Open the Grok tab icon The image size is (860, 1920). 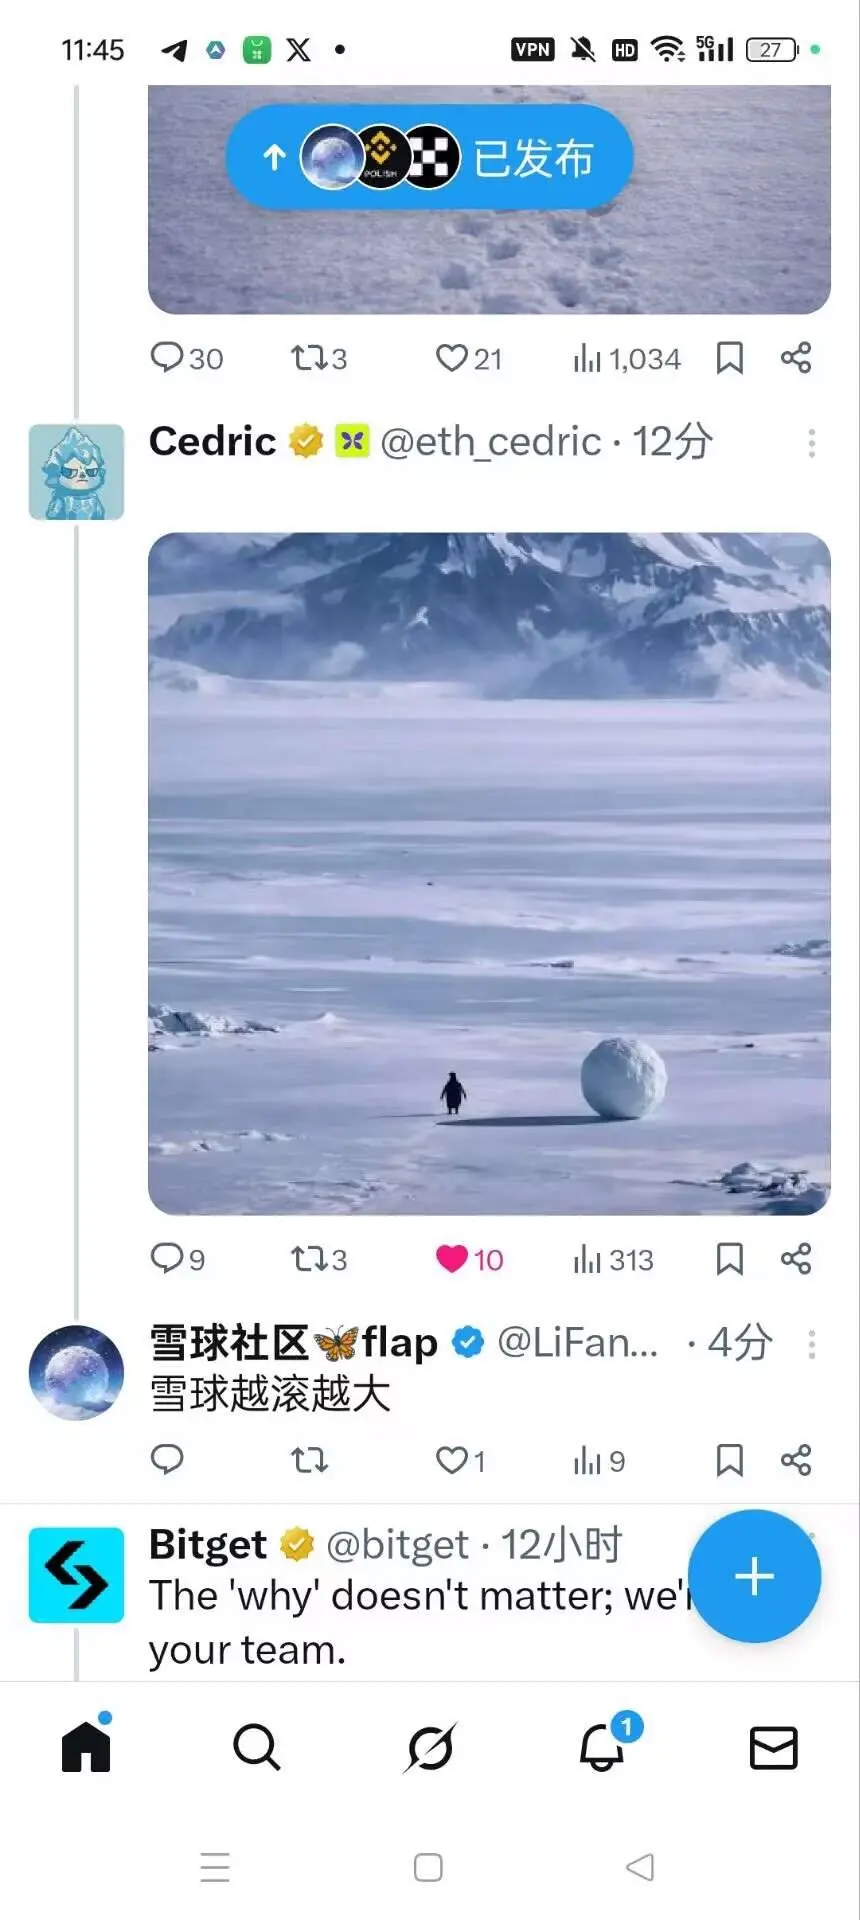(430, 1748)
